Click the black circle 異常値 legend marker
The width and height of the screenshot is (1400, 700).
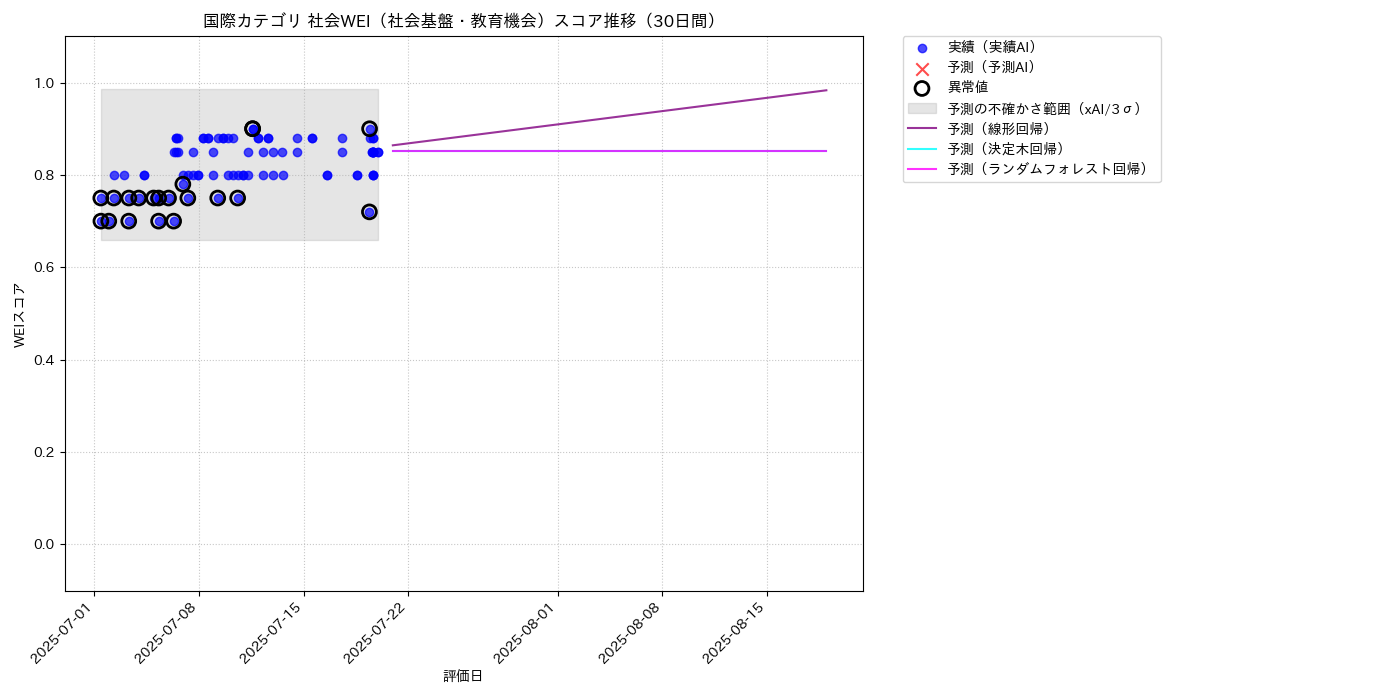pos(922,88)
